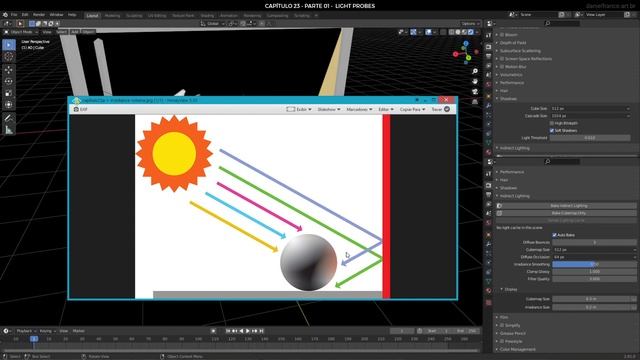The image size is (640, 360).
Task: Play the animation in reverse
Action: click(241, 331)
